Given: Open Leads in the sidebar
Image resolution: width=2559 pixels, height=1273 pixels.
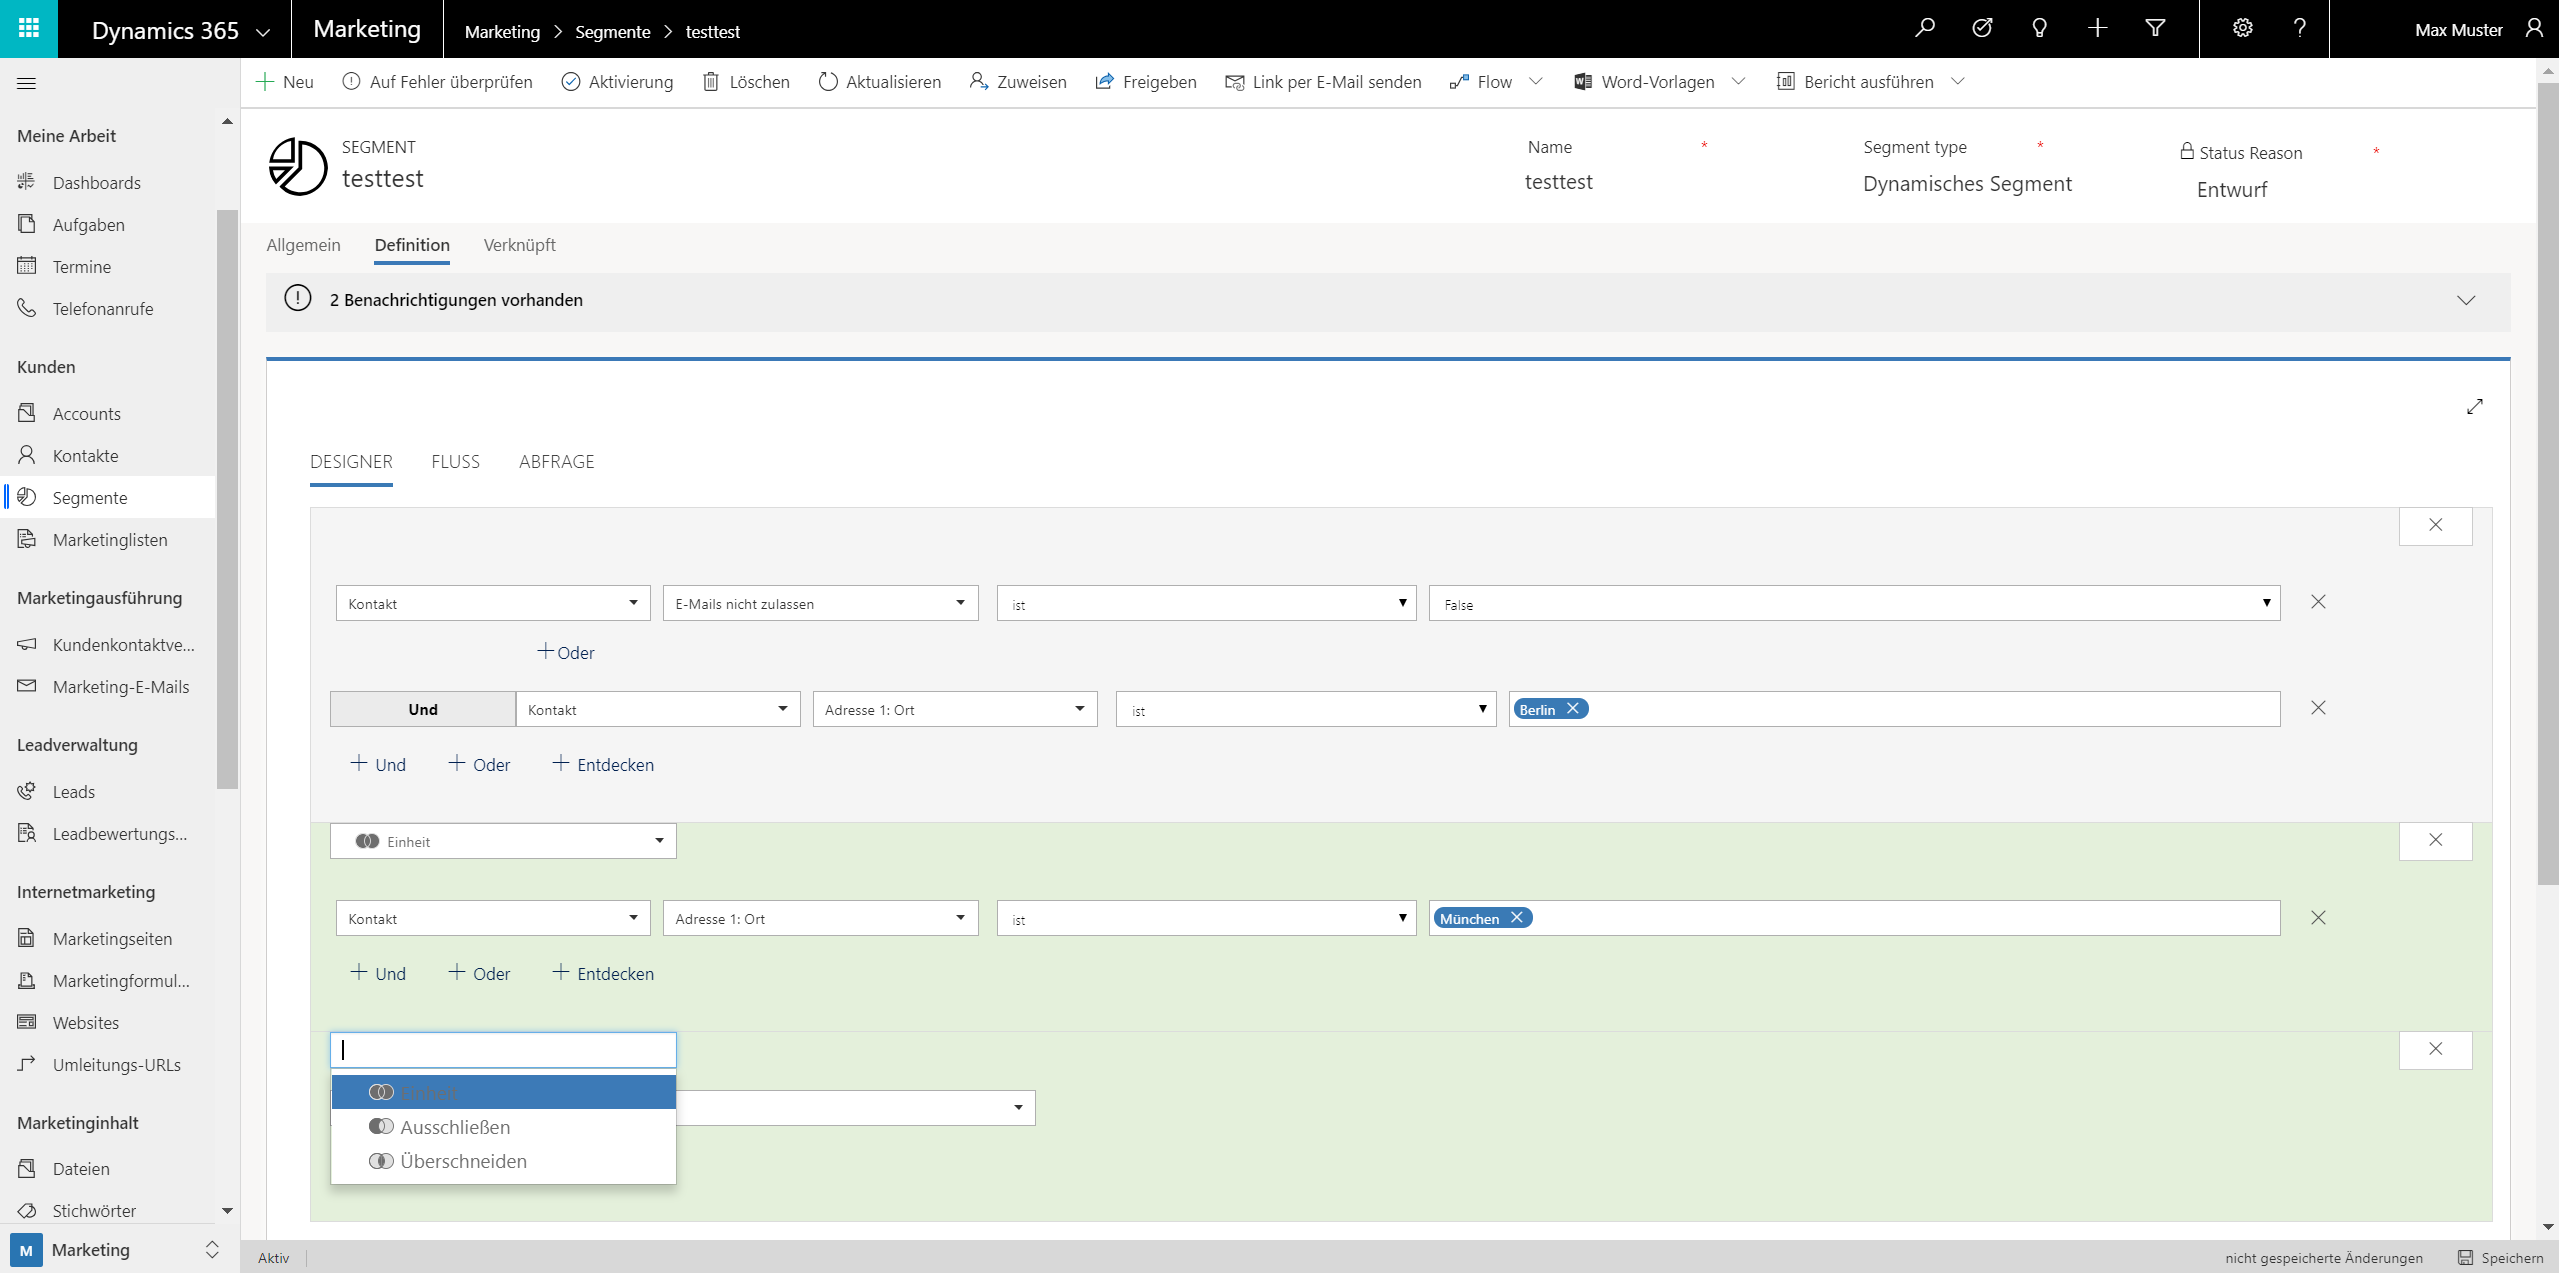Looking at the screenshot, I should point(73,792).
